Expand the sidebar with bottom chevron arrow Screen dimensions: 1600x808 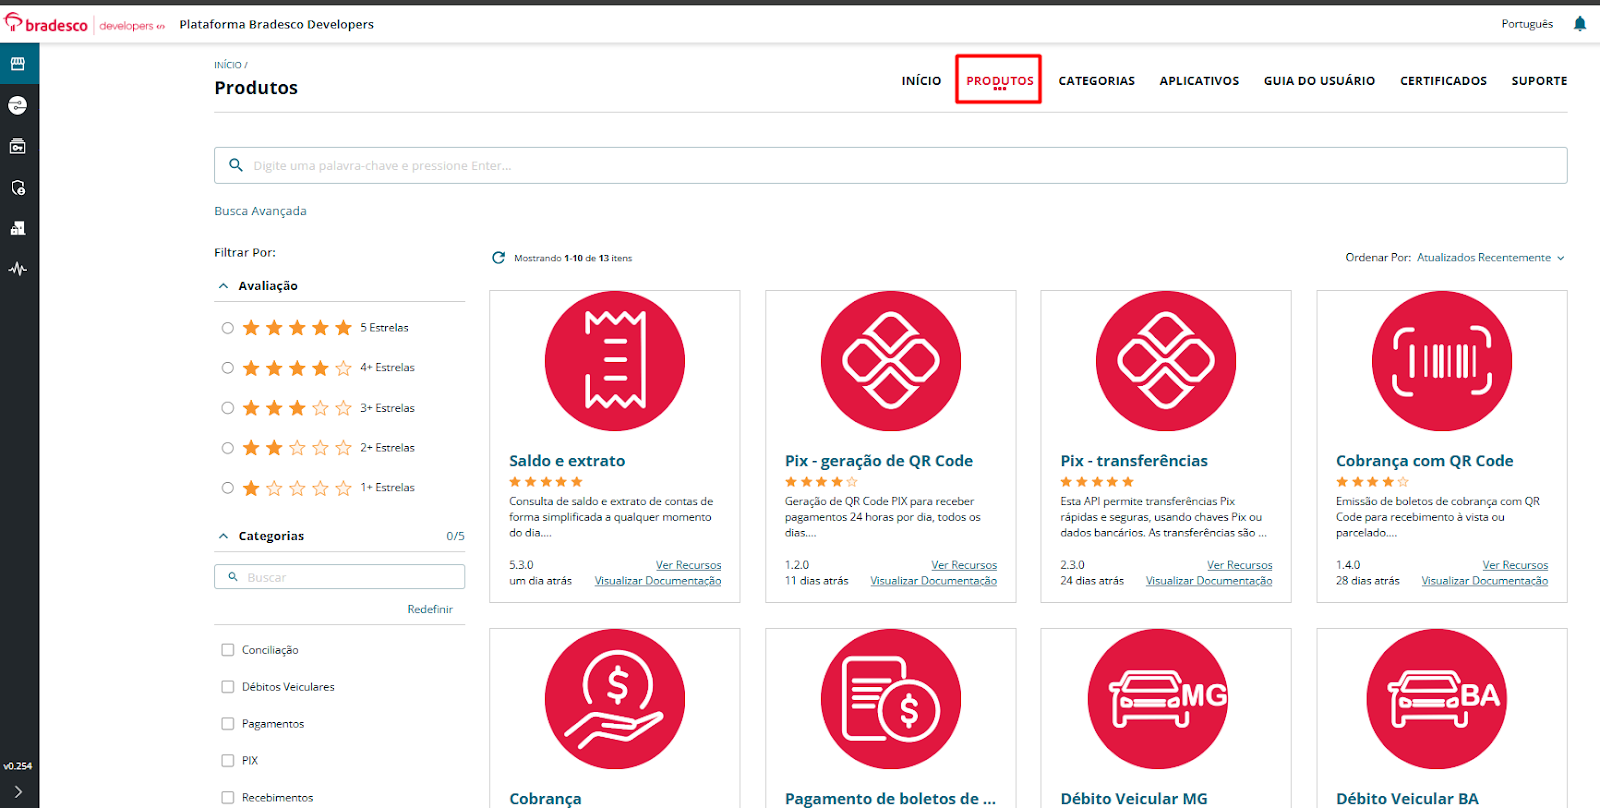tap(18, 791)
